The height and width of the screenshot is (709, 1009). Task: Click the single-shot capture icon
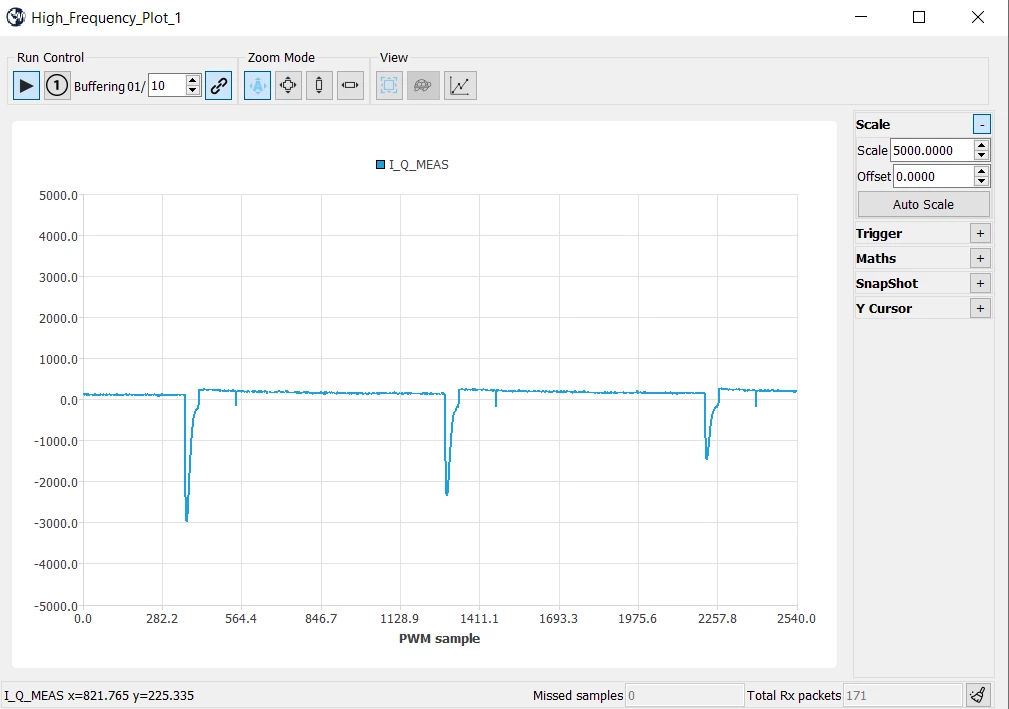[x=57, y=86]
